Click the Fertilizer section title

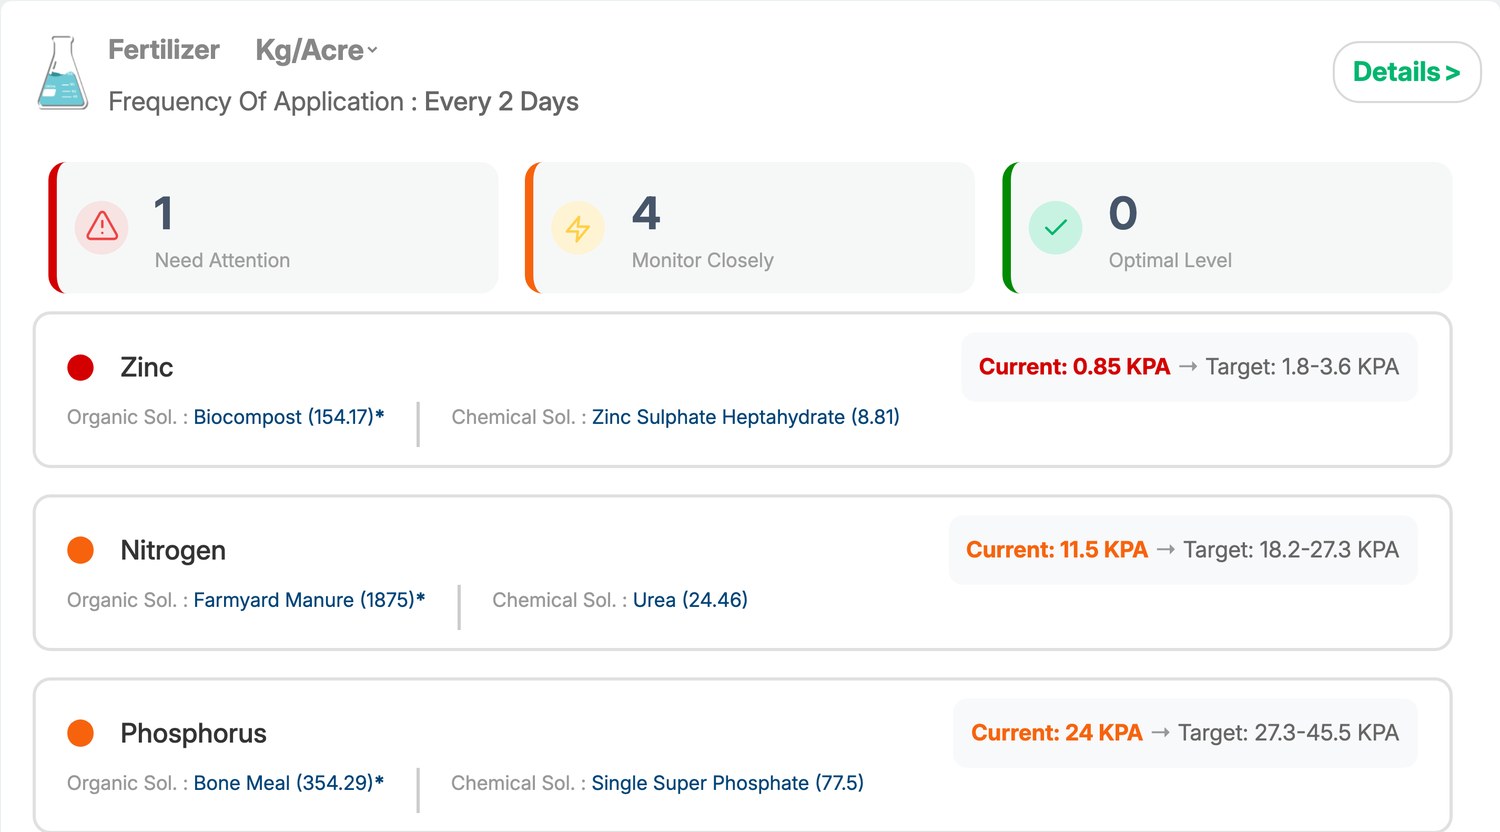164,50
